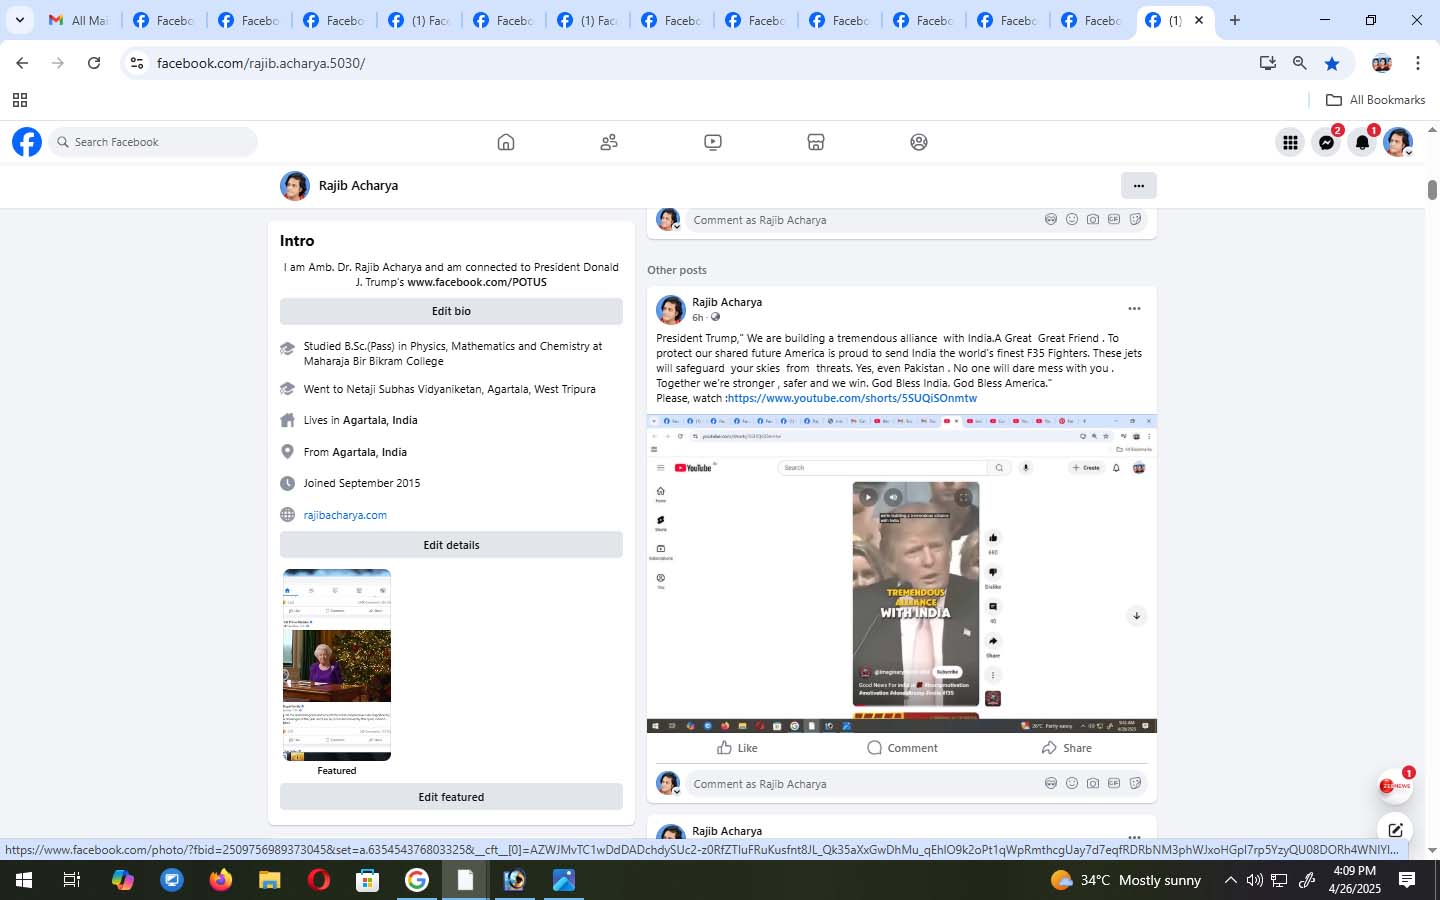Insert emoji in the bottom comment box
The height and width of the screenshot is (900, 1440).
(x=1072, y=783)
